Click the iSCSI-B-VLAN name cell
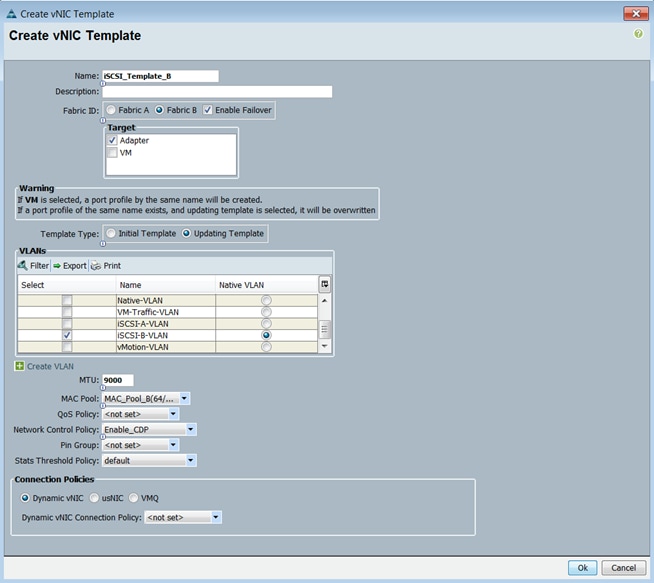The width and height of the screenshot is (654, 583). (x=166, y=335)
